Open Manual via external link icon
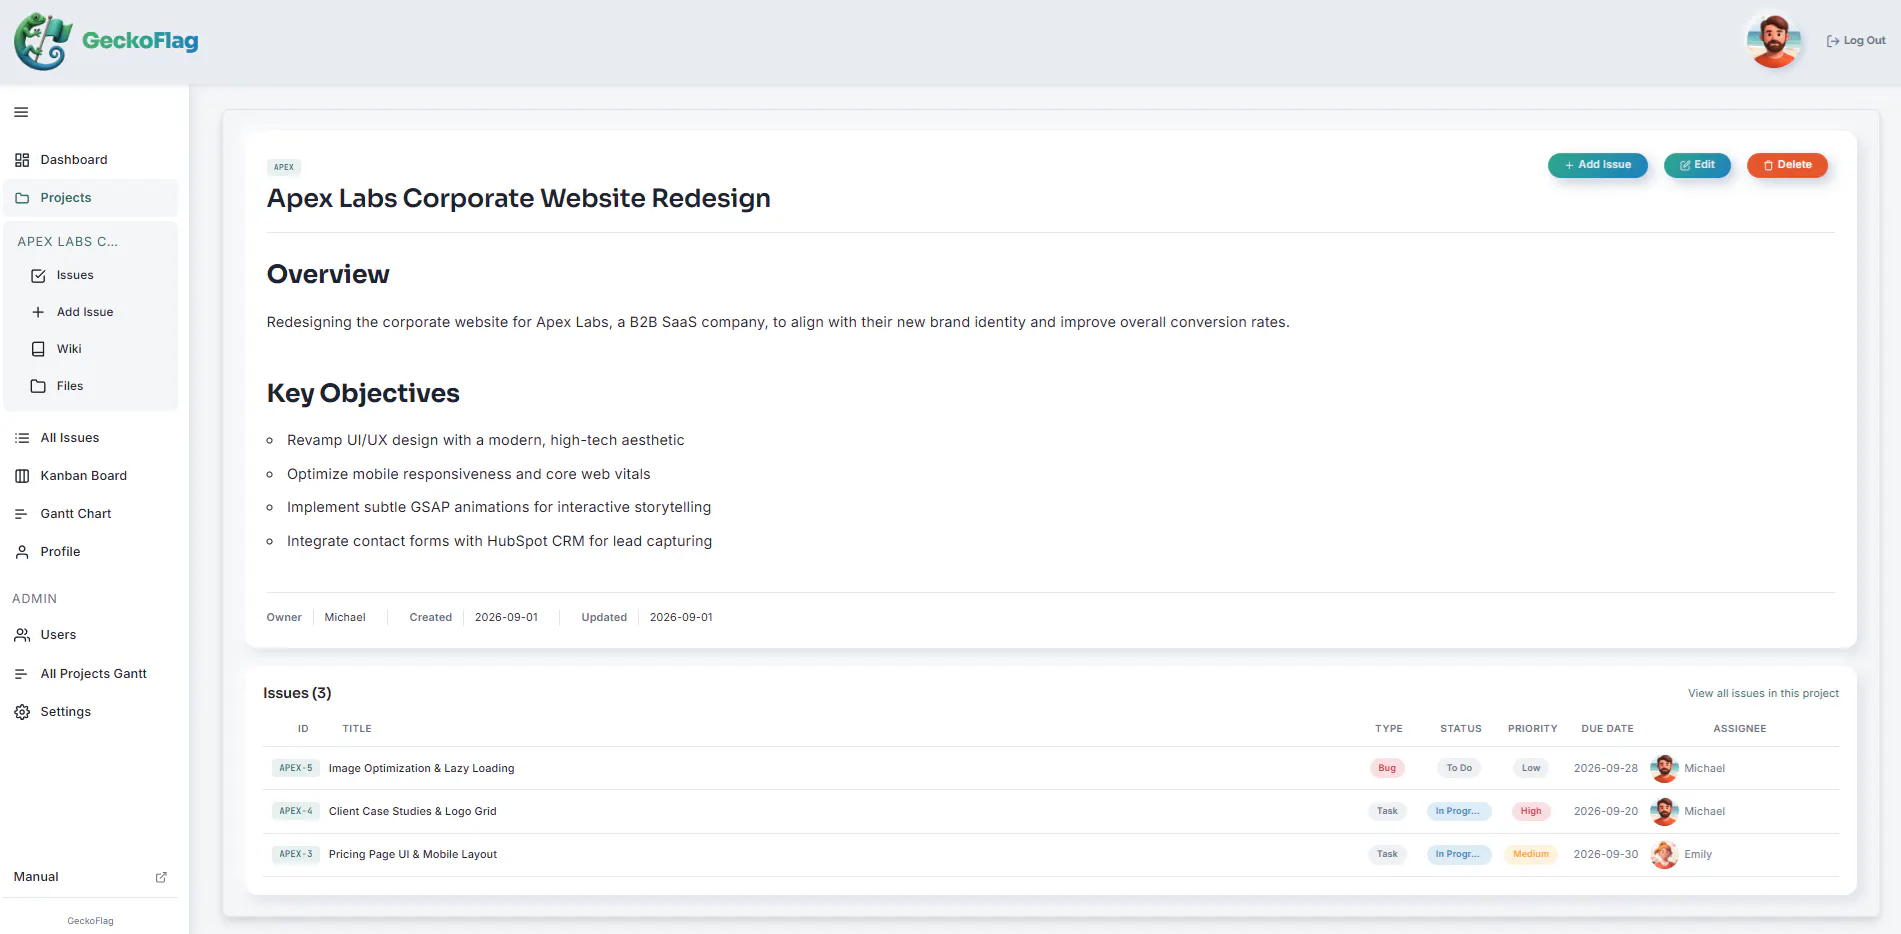 161,877
